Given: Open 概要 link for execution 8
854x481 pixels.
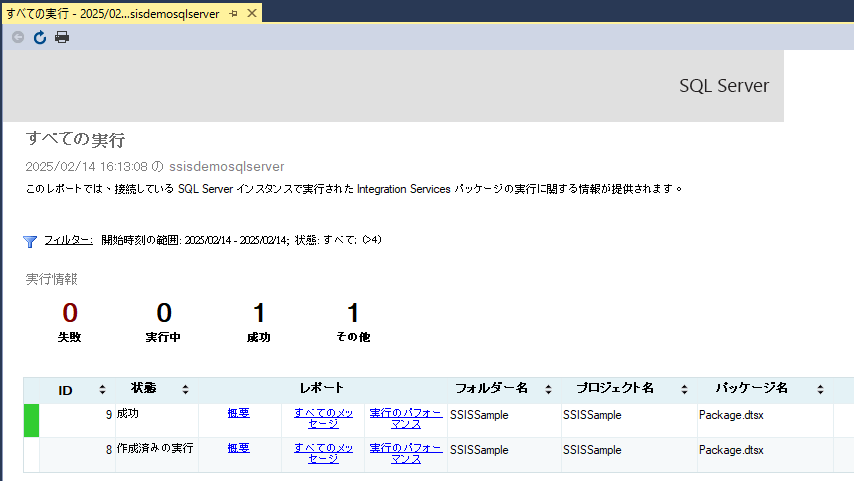Looking at the screenshot, I should pyautogui.click(x=239, y=448).
